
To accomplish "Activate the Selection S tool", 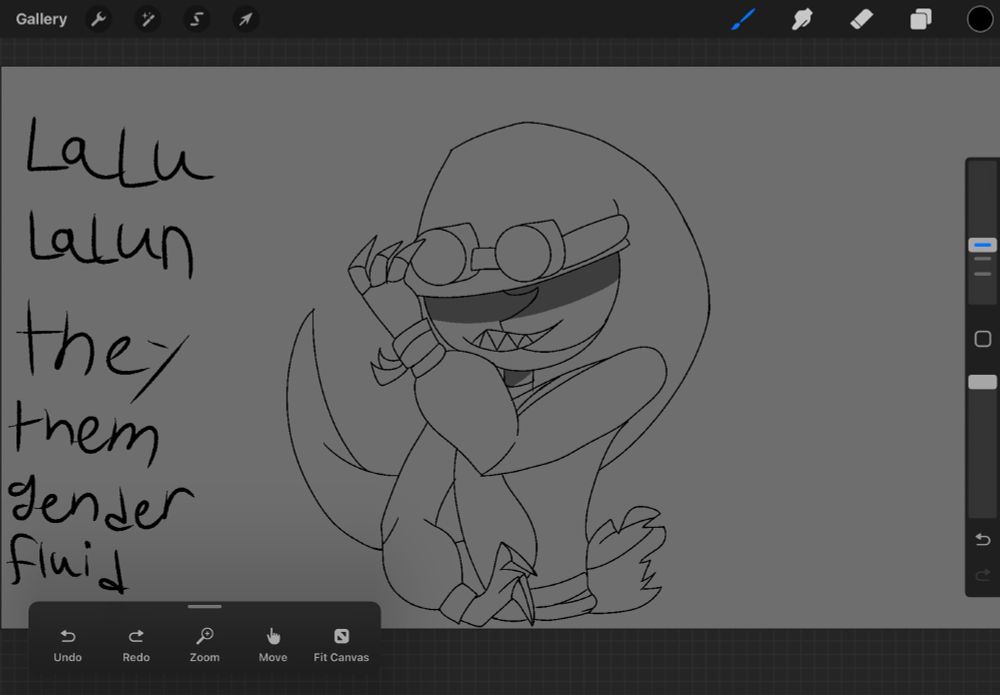I will pos(196,20).
